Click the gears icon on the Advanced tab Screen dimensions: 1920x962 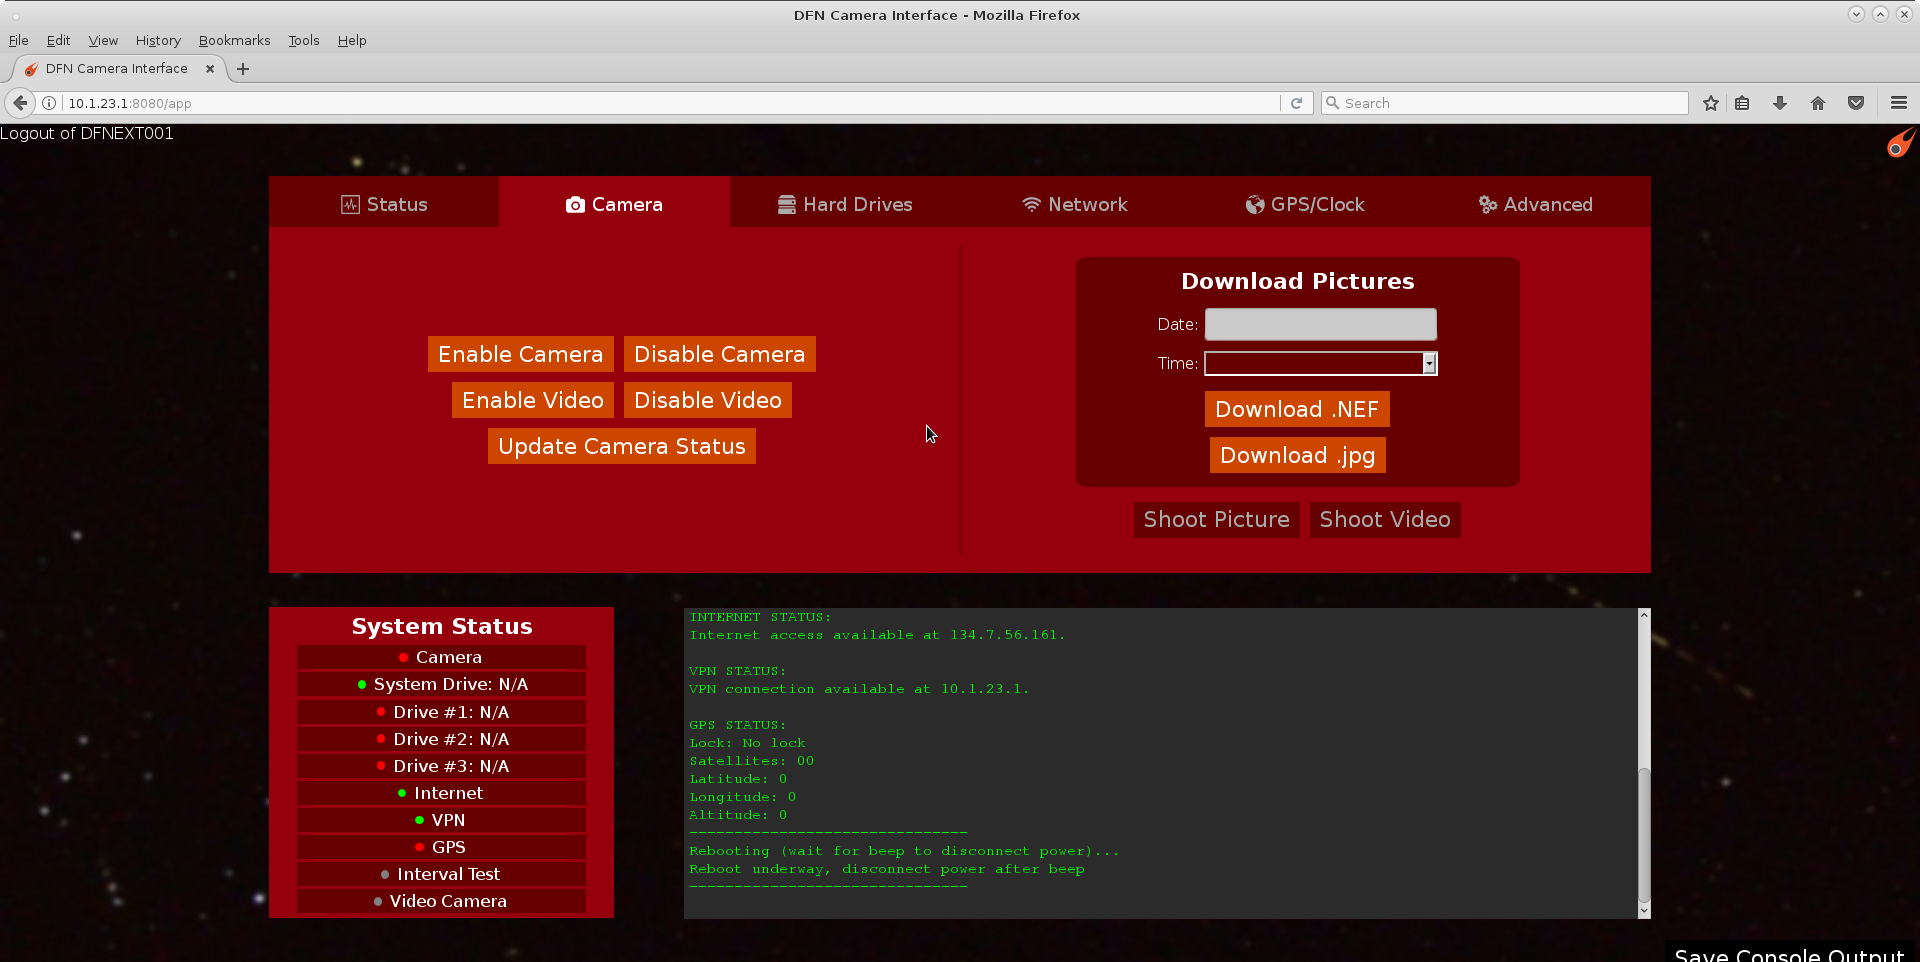click(x=1486, y=204)
